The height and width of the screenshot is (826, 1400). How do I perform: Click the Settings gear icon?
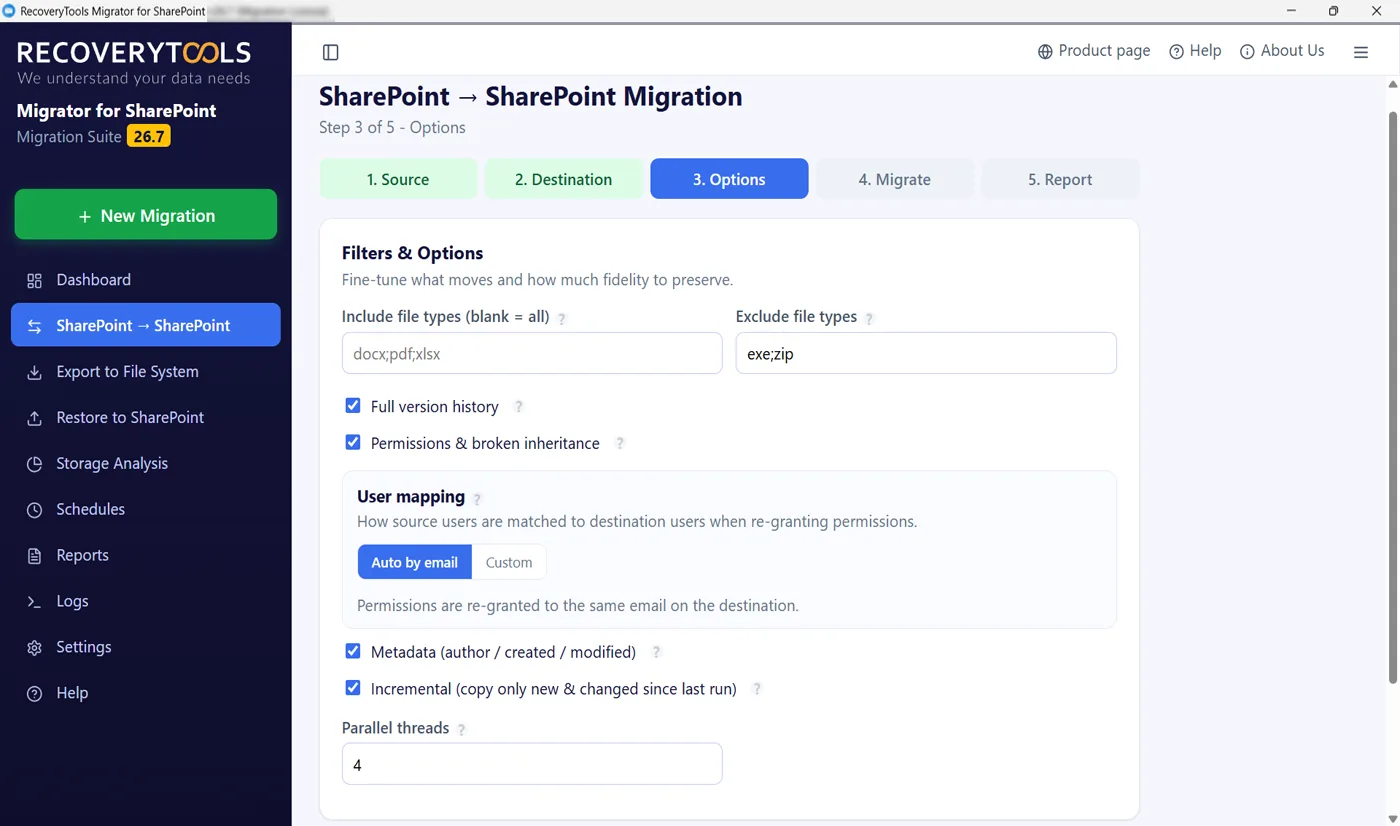[x=34, y=648]
